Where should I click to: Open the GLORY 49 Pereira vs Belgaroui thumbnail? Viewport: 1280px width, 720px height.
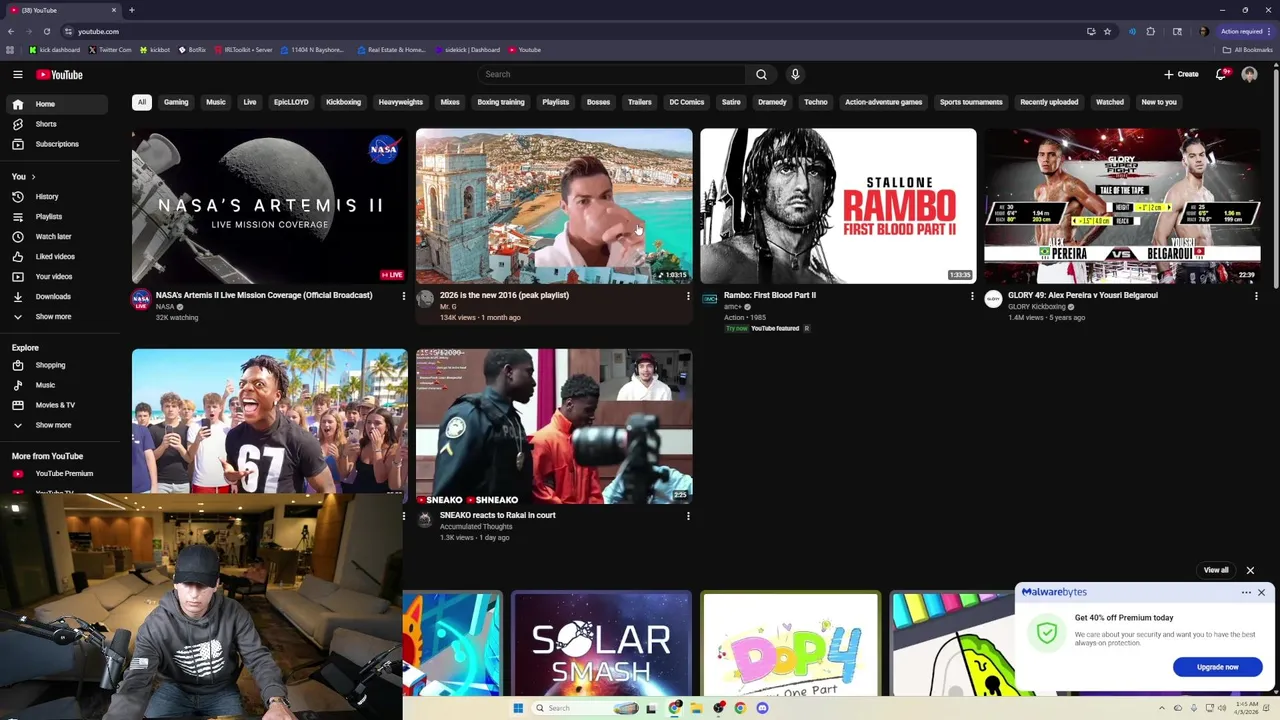pyautogui.click(x=1122, y=206)
